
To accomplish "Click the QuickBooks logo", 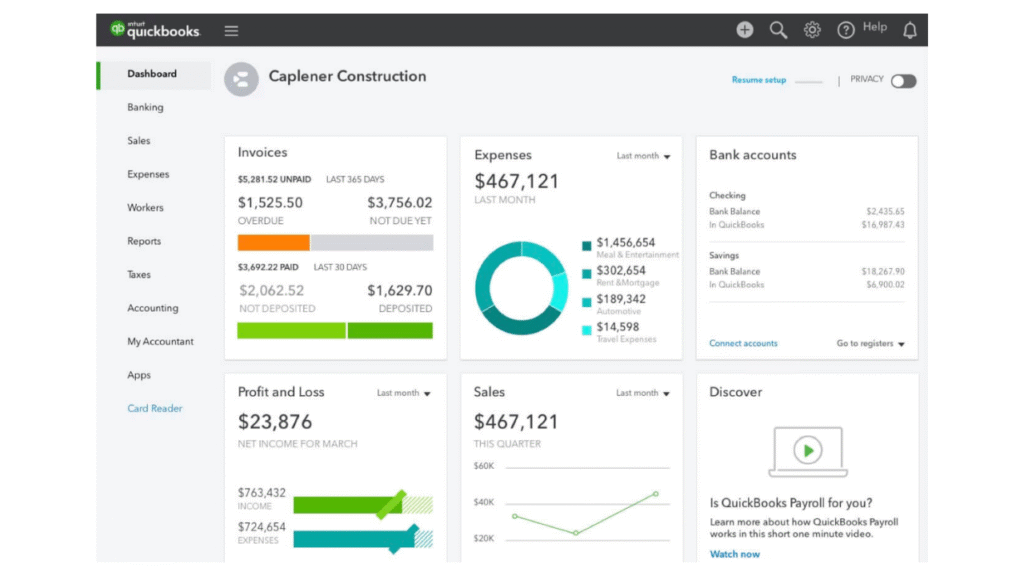I will click(155, 30).
